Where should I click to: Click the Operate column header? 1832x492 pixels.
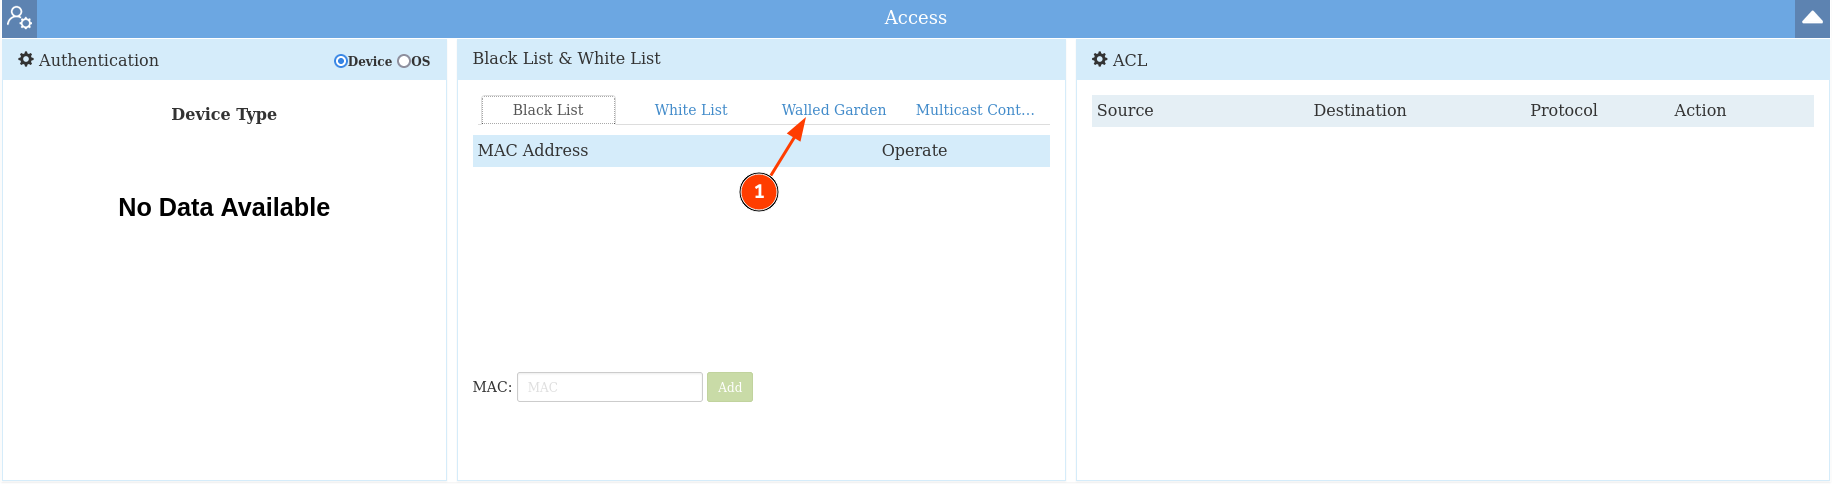coord(914,150)
